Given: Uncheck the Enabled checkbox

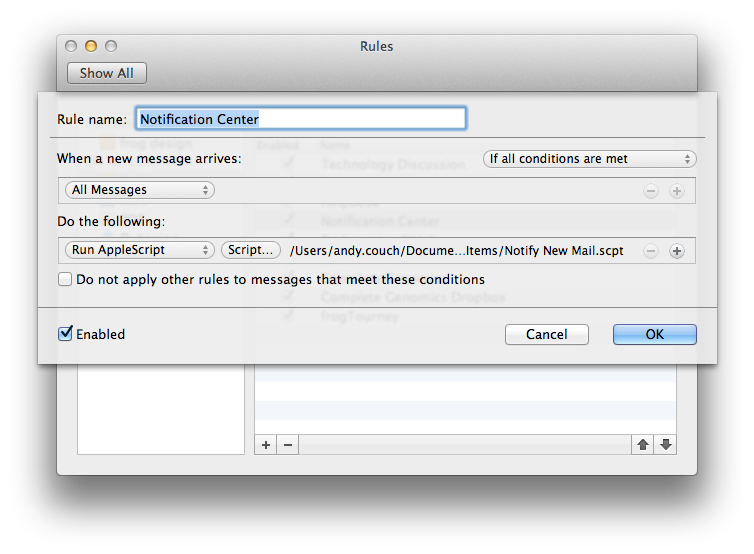Looking at the screenshot, I should tap(65, 334).
